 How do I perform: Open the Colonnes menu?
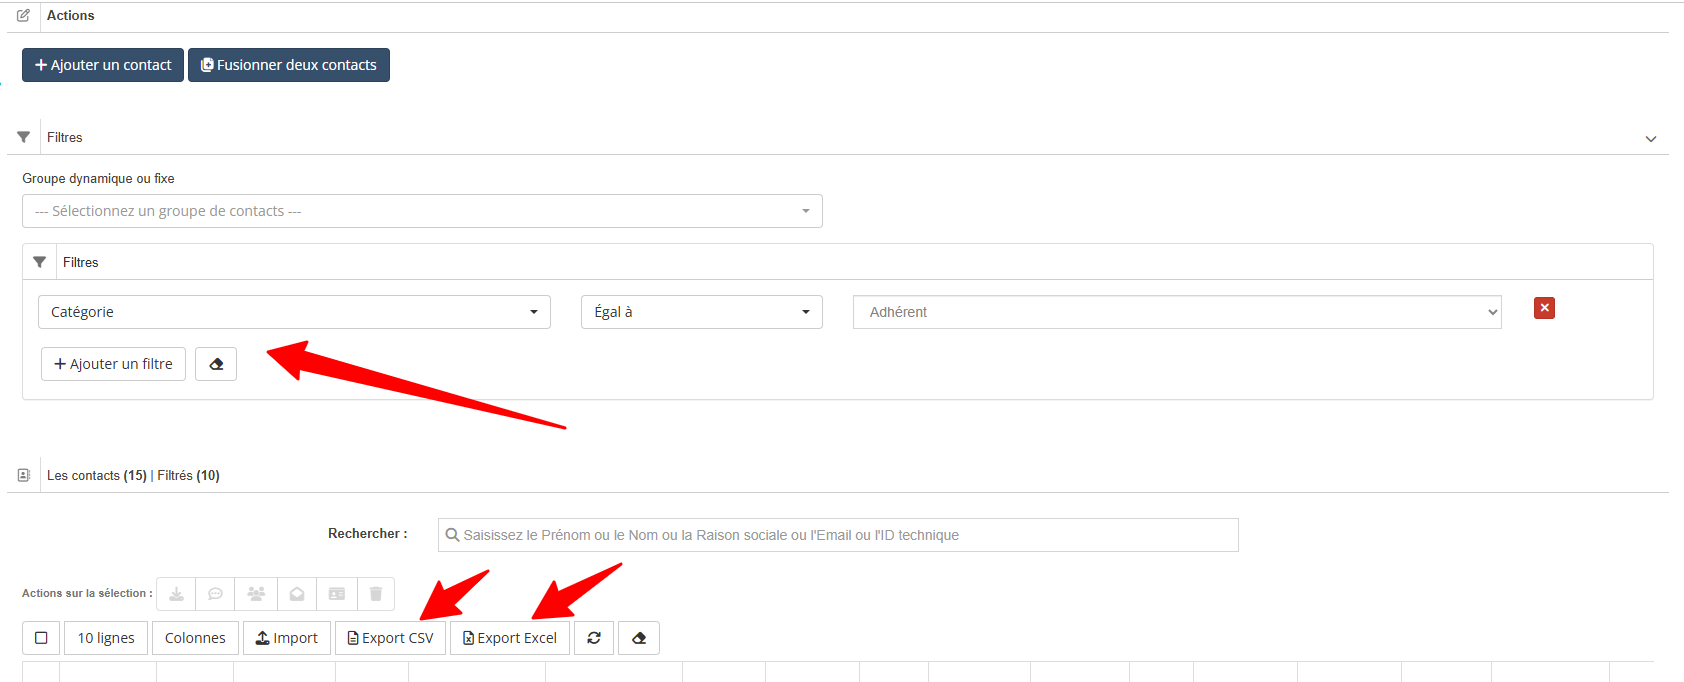[195, 638]
